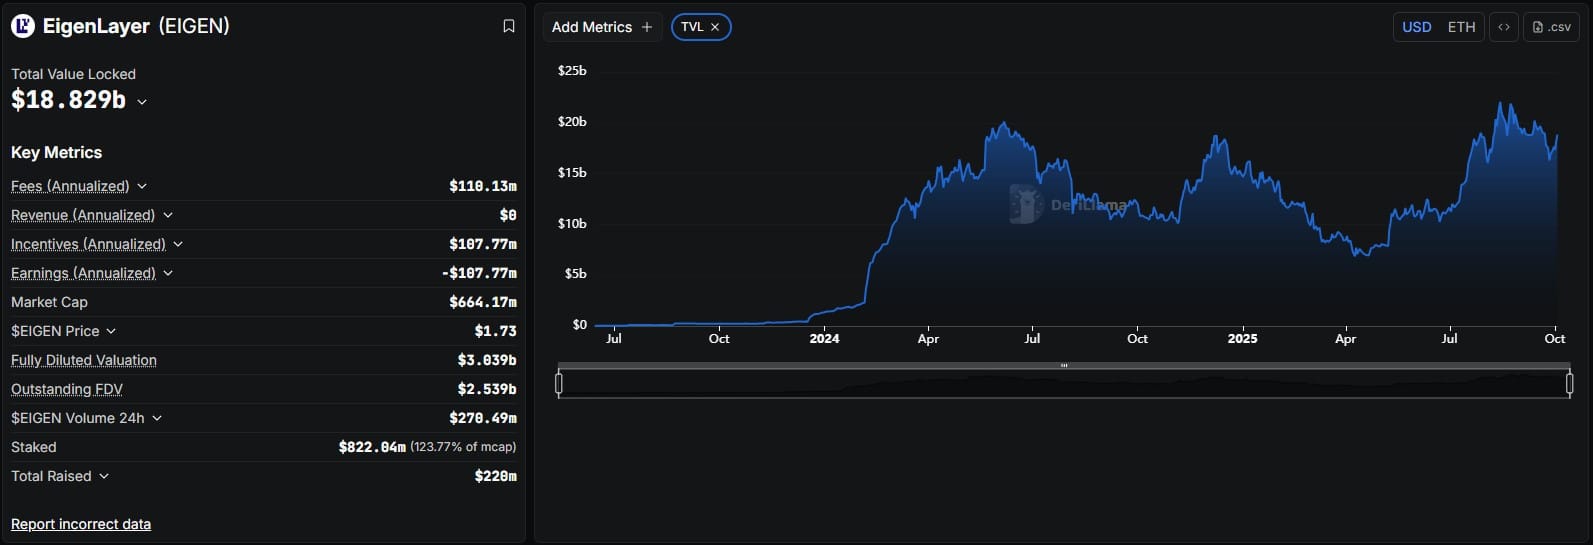1593x545 pixels.
Task: Expand the Total Raised row
Action: point(104,476)
